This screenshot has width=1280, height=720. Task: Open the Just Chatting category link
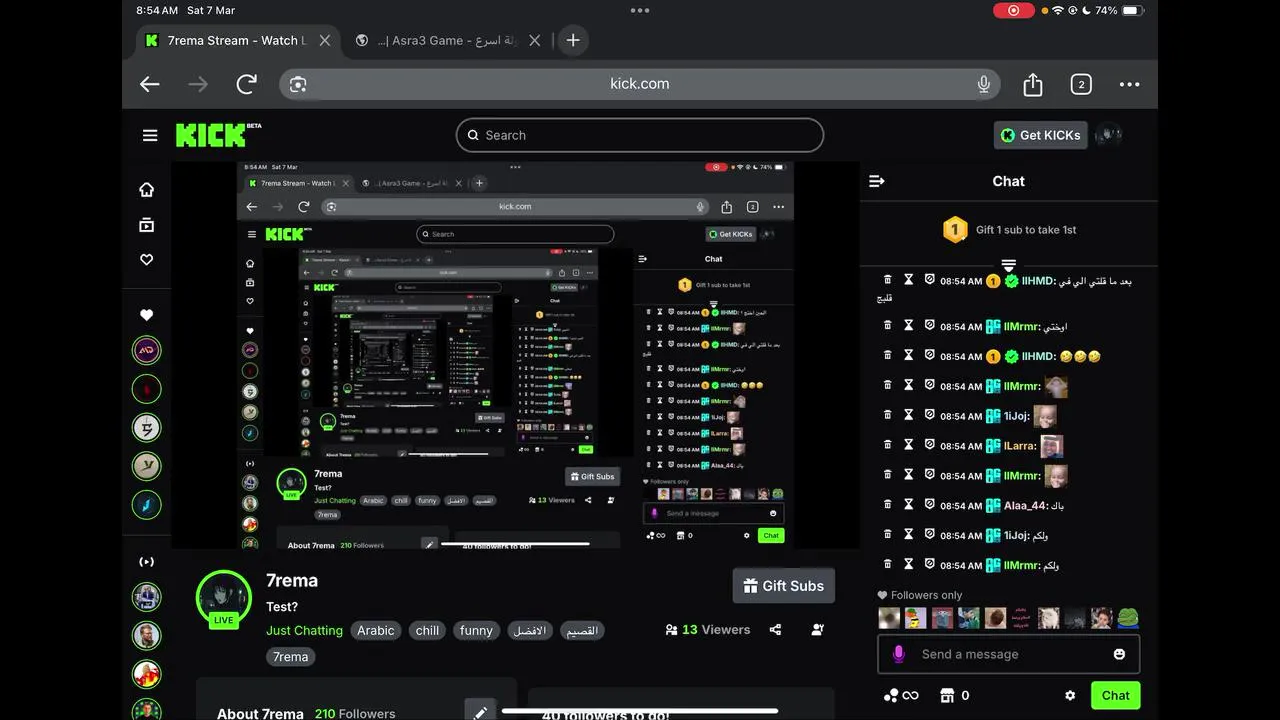coord(304,630)
